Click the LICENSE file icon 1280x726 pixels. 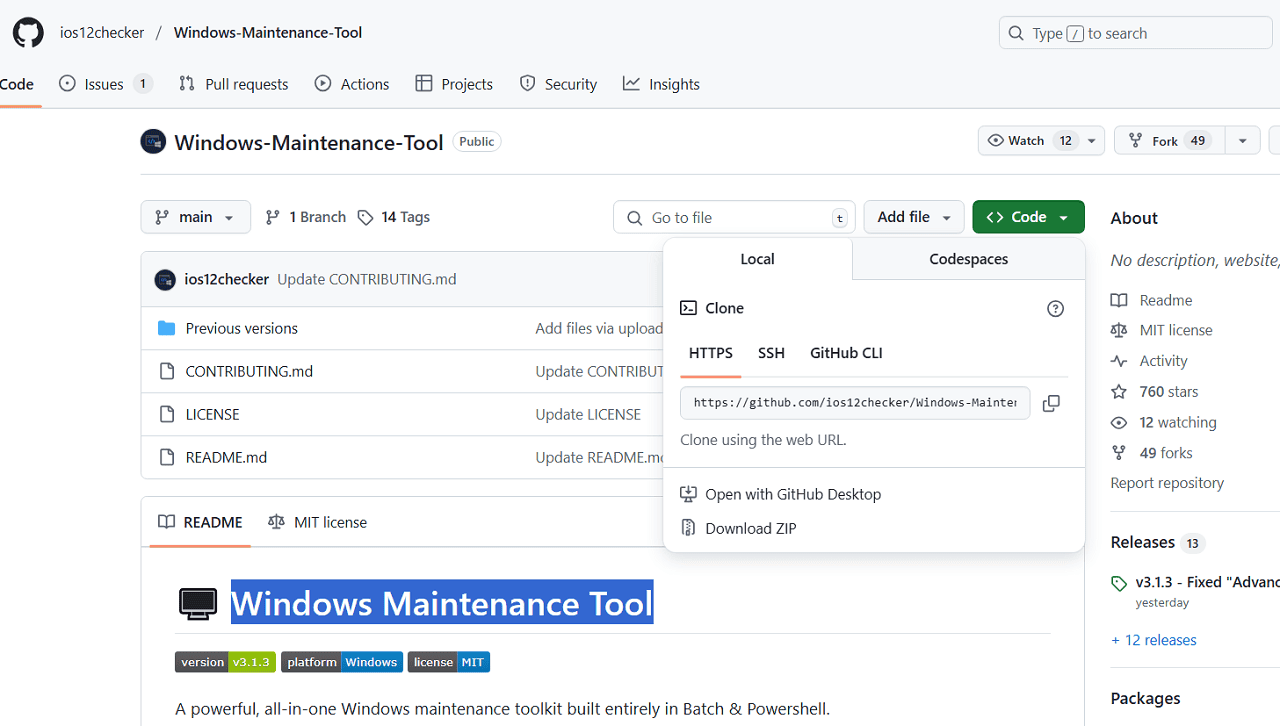[x=167, y=414]
